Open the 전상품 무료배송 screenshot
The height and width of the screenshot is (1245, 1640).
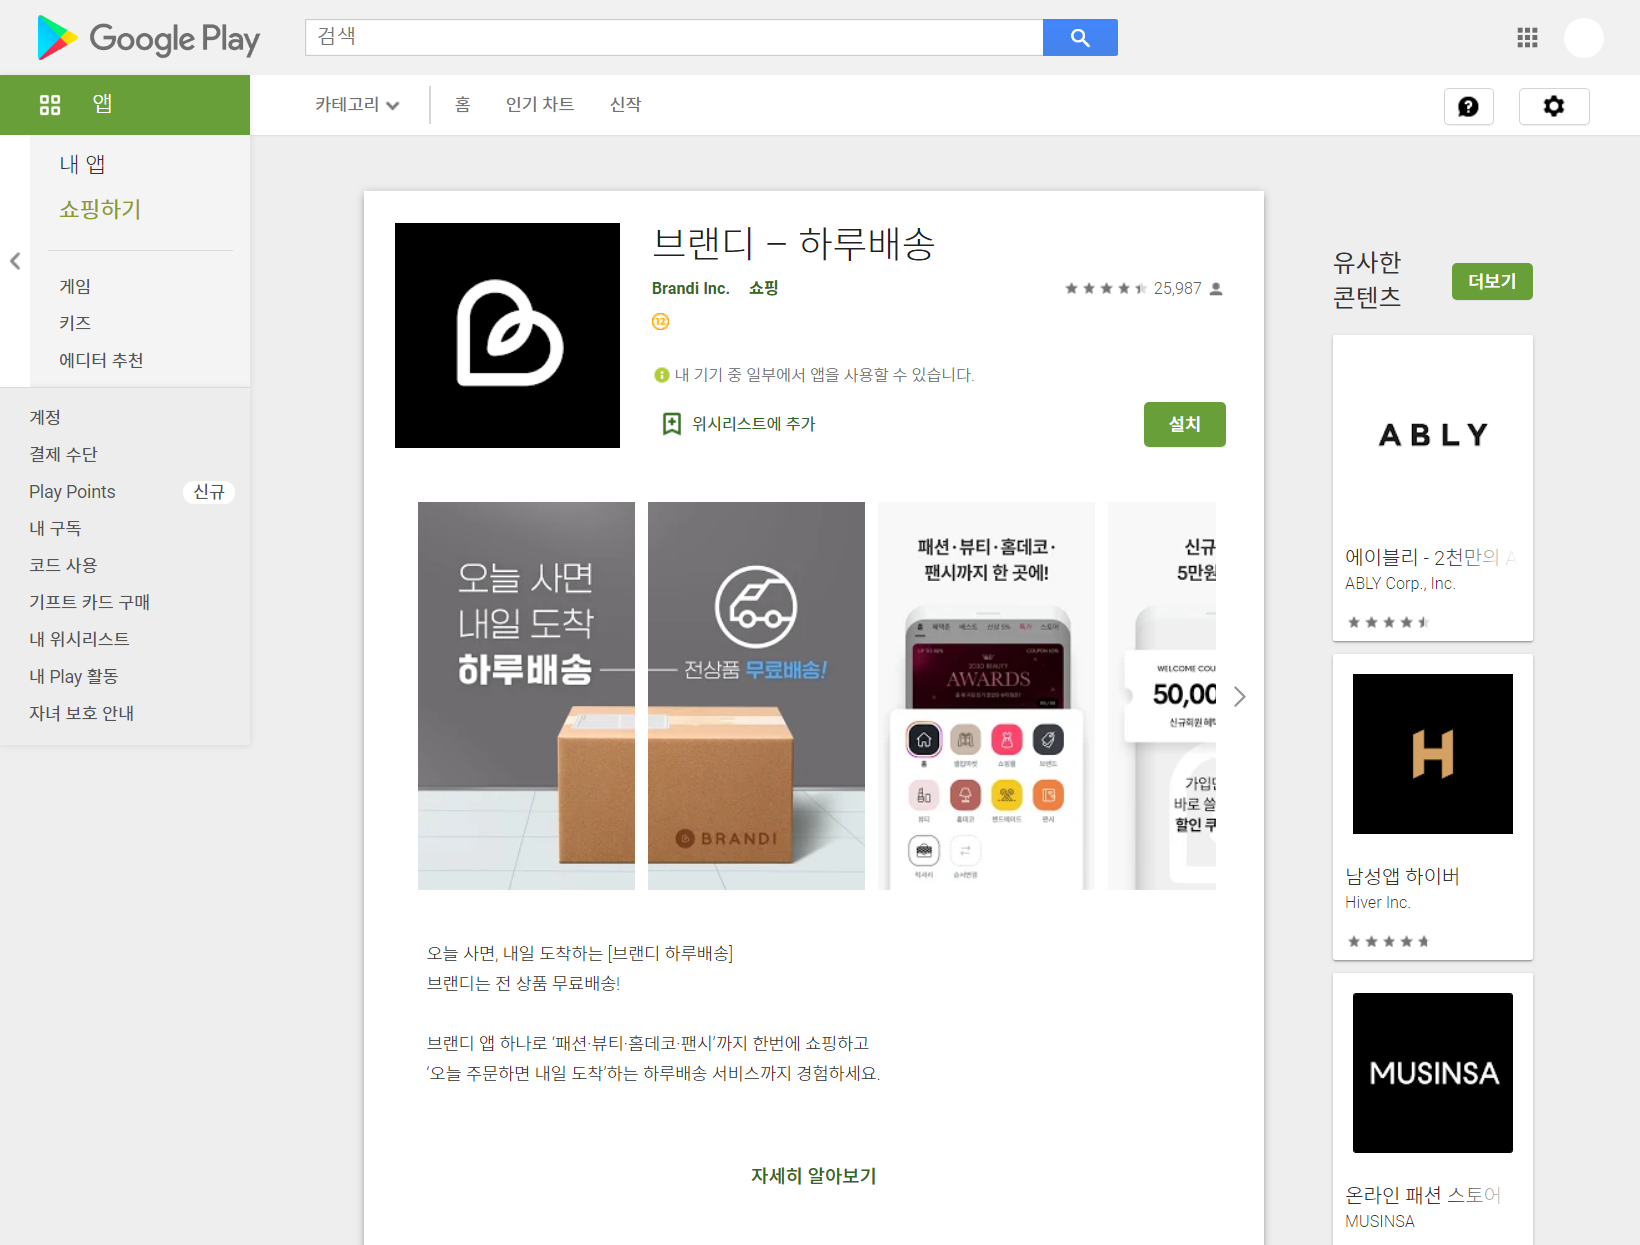click(756, 696)
